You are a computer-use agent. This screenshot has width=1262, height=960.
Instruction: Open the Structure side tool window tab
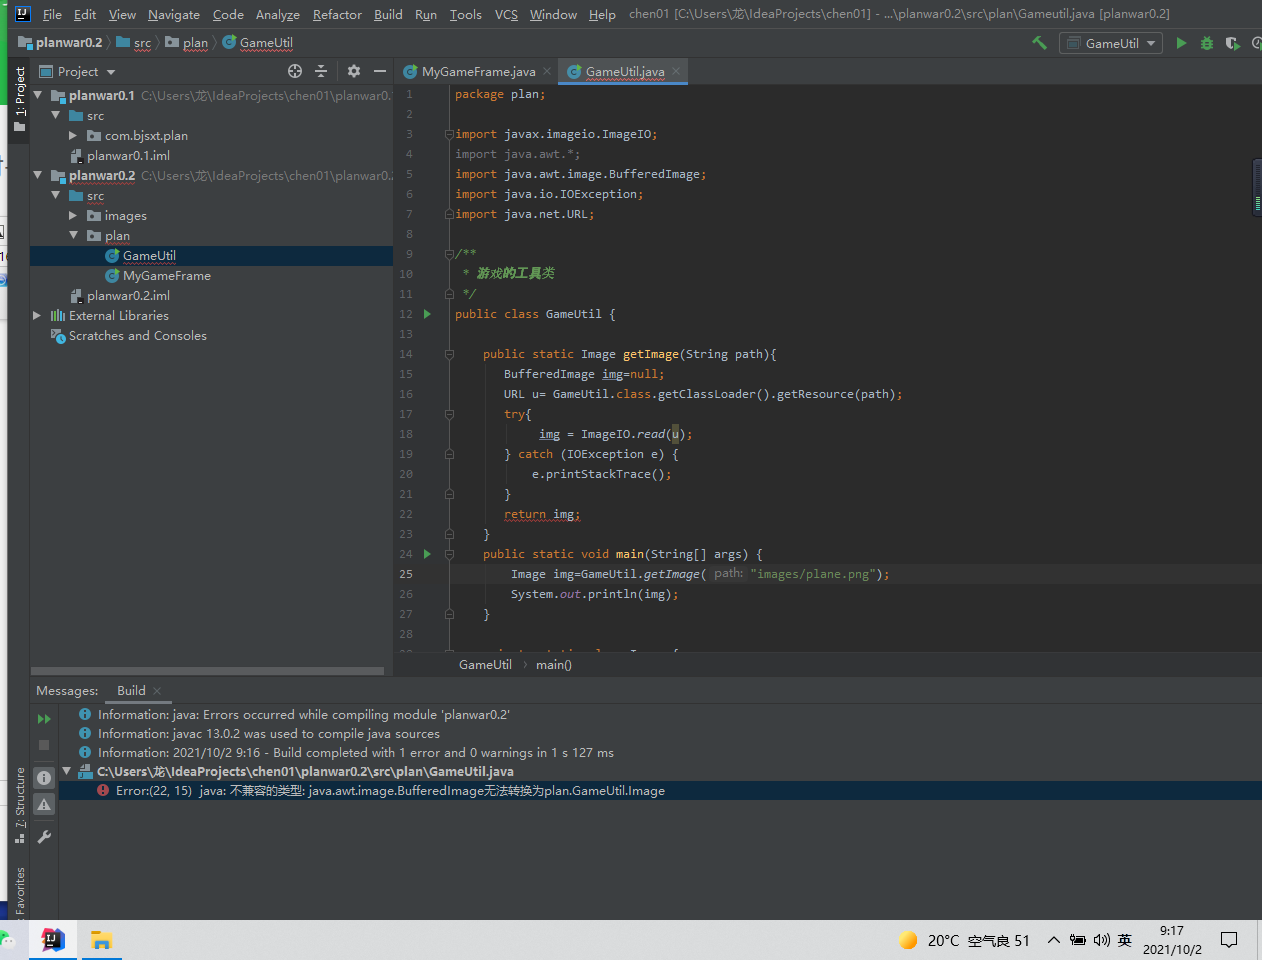19,805
